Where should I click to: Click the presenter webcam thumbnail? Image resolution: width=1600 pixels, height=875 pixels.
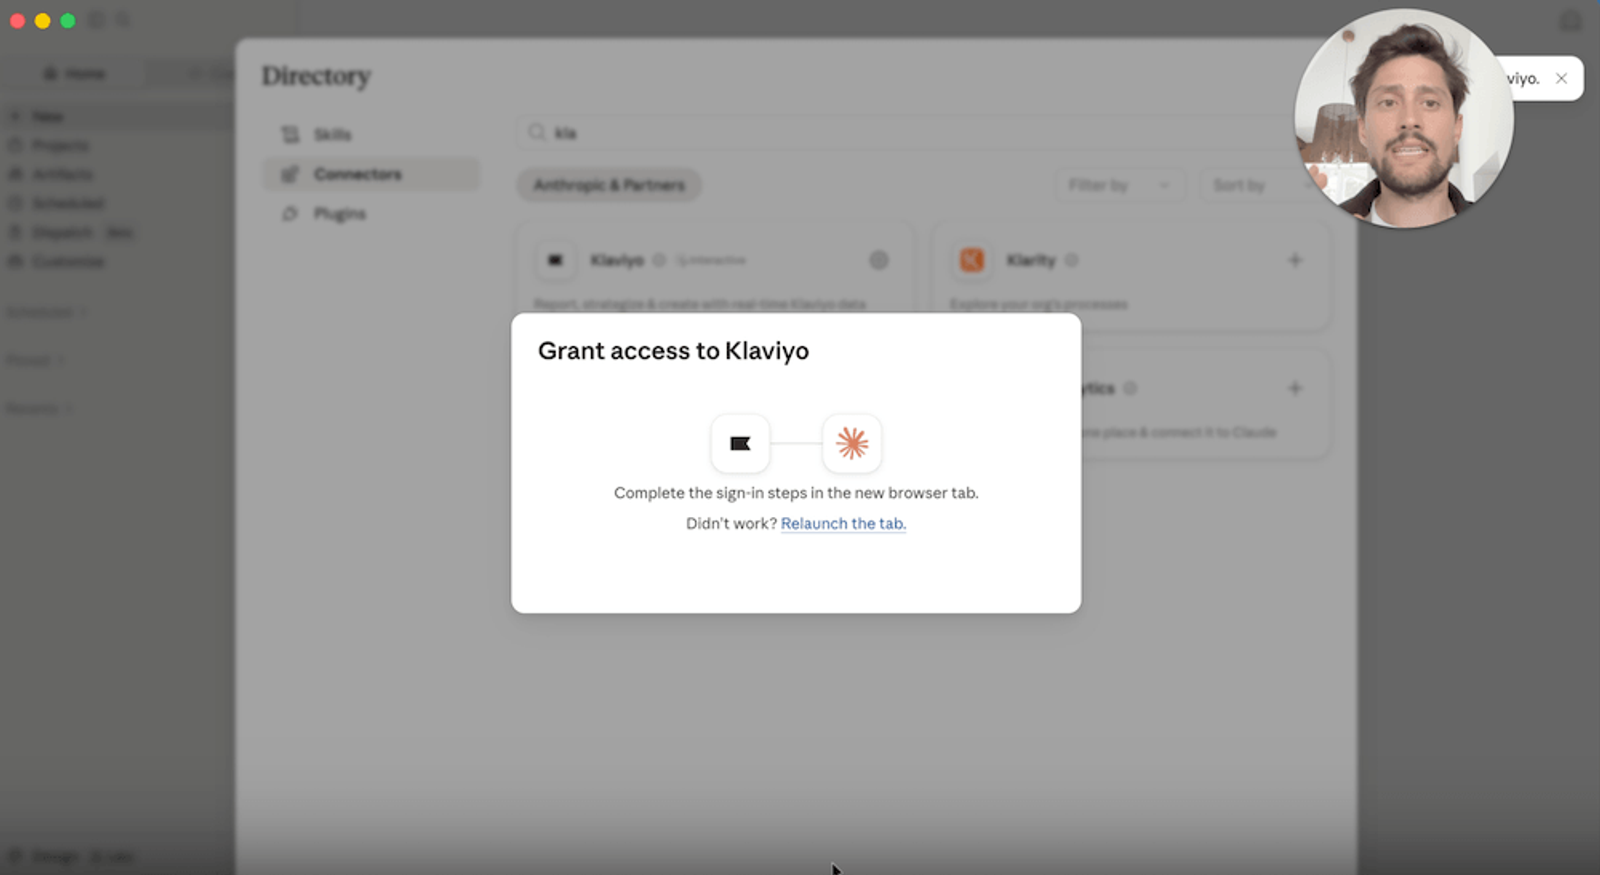click(1404, 118)
